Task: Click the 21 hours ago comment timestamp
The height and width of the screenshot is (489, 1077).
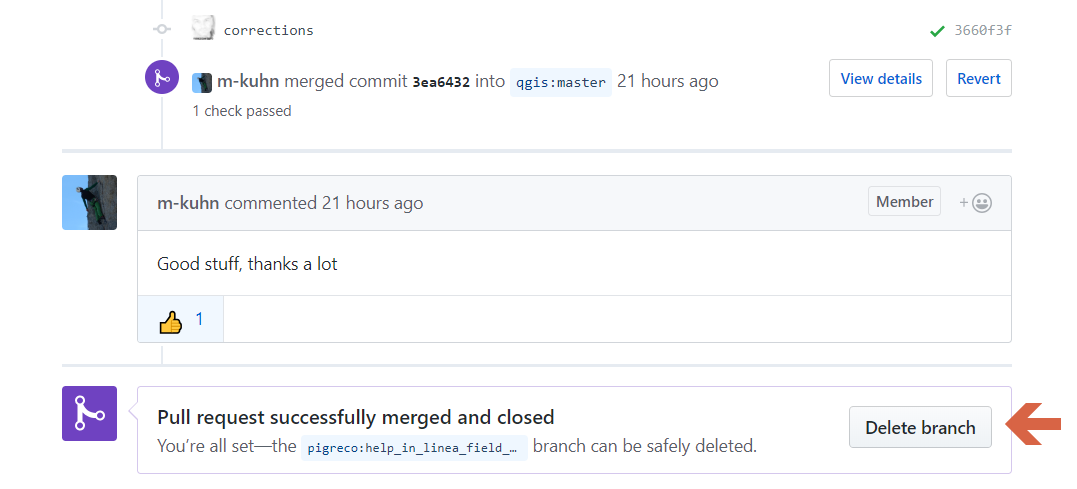Action: click(372, 203)
